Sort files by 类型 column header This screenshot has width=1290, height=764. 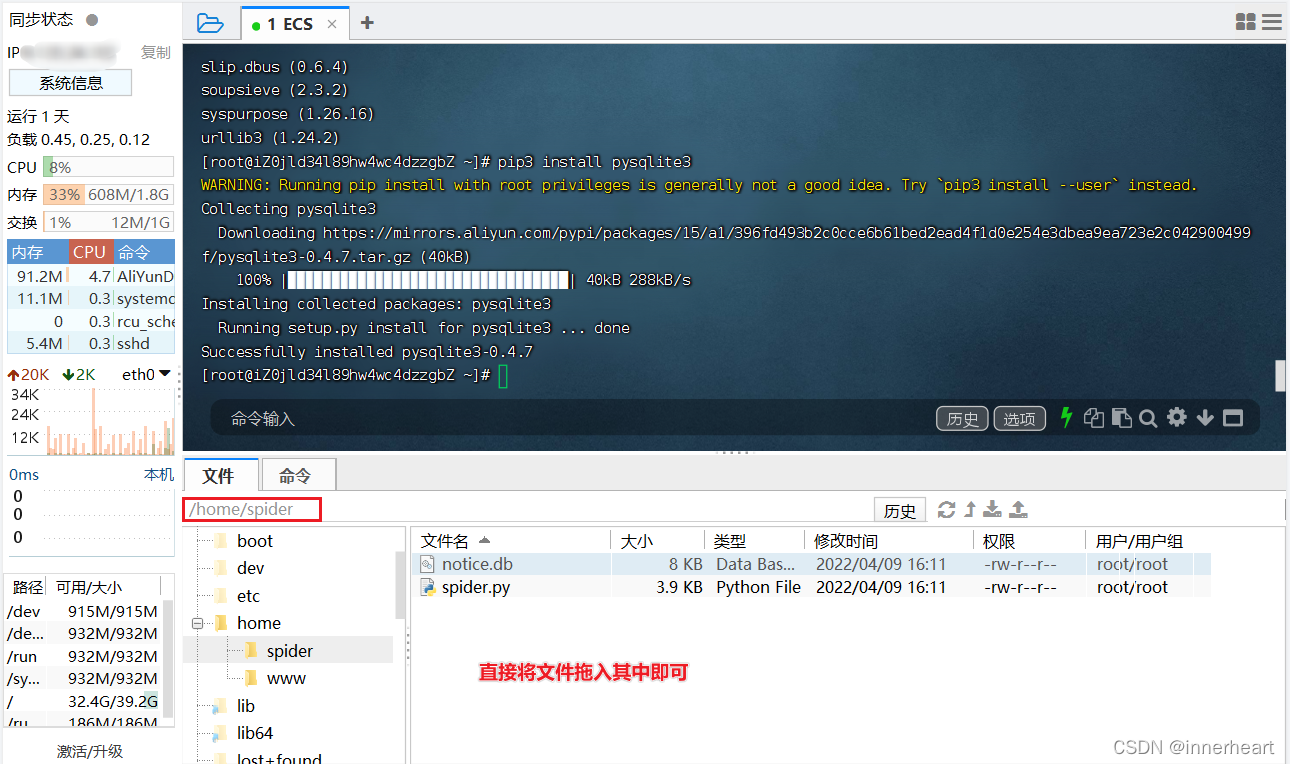pyautogui.click(x=755, y=541)
